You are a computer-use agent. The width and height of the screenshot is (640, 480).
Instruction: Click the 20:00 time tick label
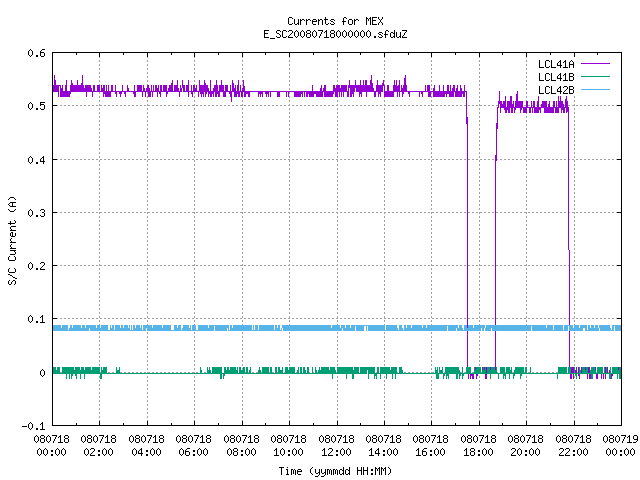point(526,452)
